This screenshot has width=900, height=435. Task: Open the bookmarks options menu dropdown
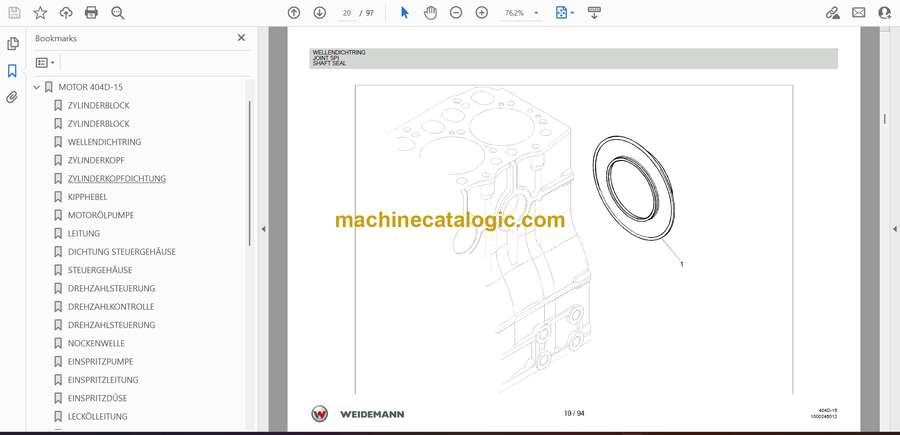pyautogui.click(x=46, y=62)
